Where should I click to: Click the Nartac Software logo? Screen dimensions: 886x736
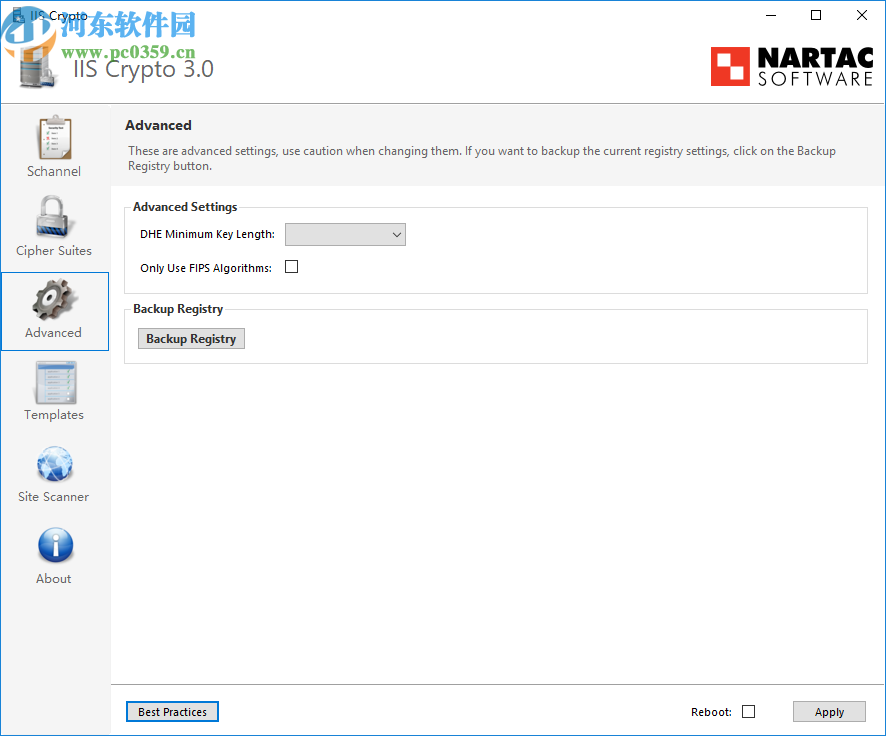coord(791,65)
